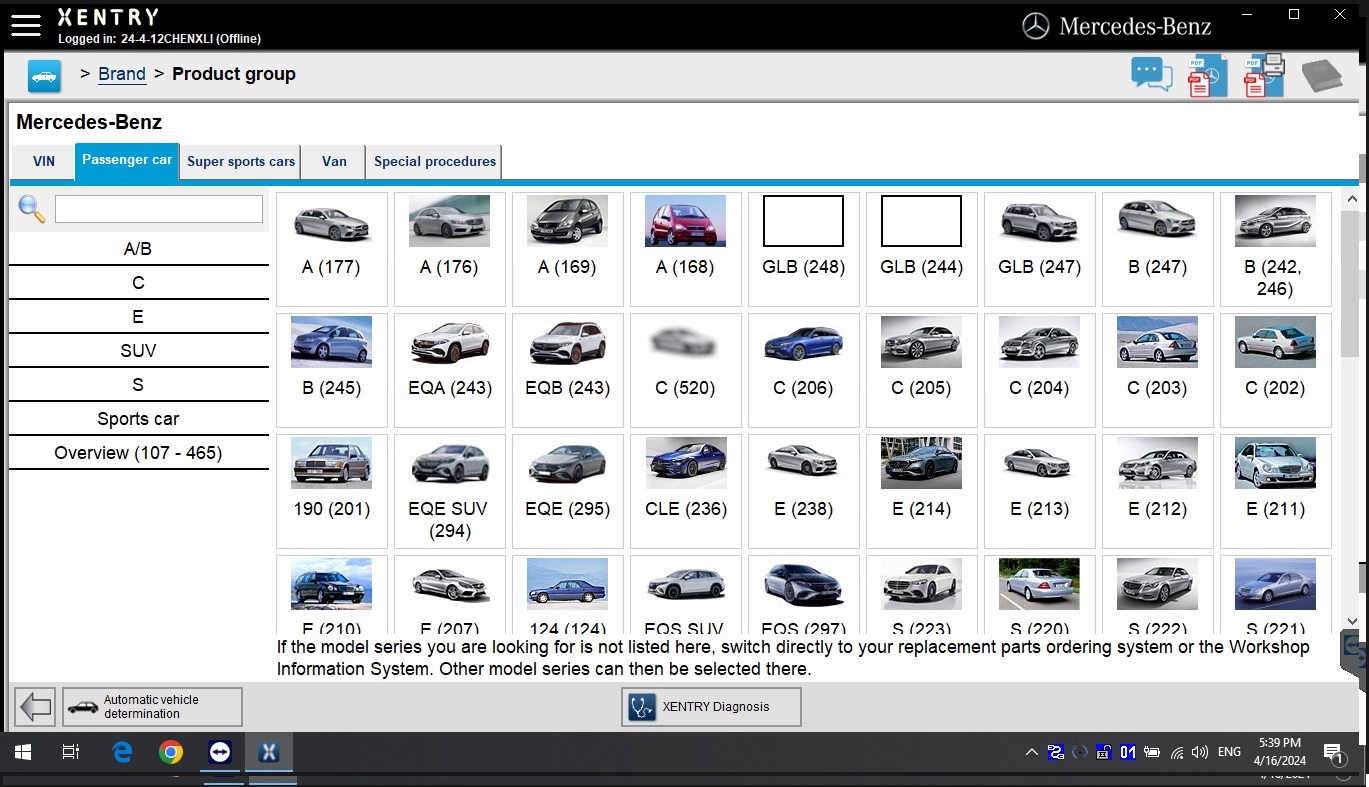Switch to the VIN tab

(44, 162)
